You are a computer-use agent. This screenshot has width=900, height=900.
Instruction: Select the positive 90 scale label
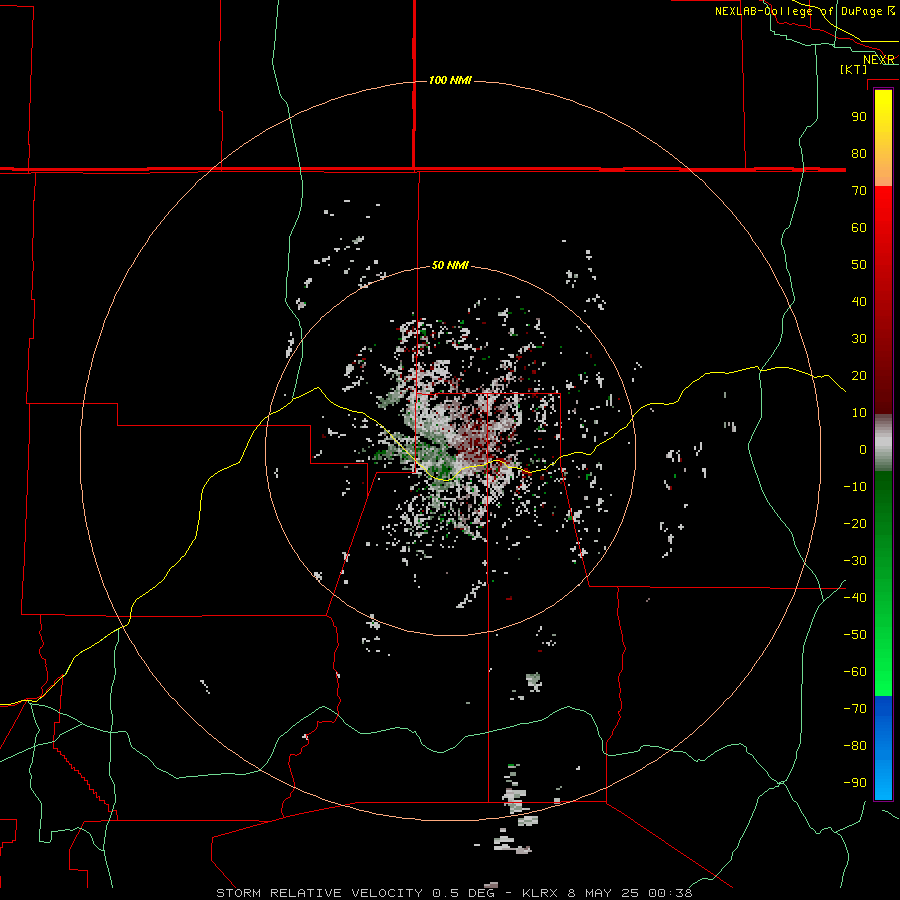click(x=859, y=117)
